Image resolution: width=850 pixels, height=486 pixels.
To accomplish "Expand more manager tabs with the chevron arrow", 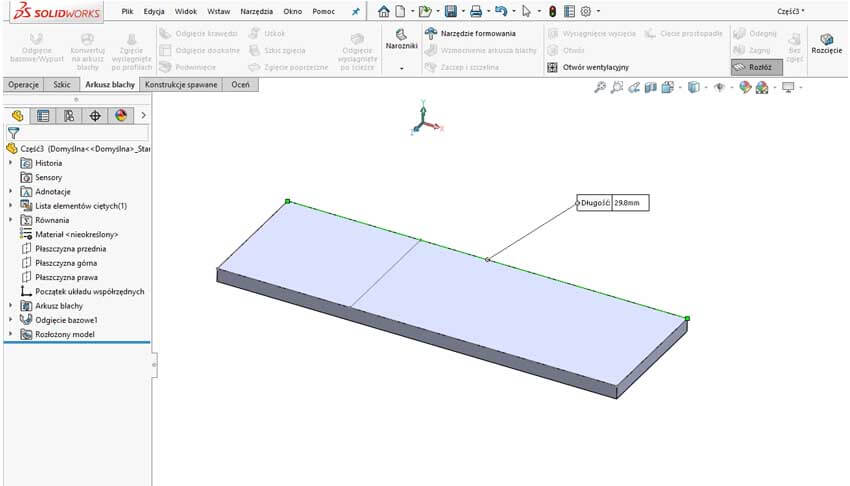I will [x=143, y=115].
